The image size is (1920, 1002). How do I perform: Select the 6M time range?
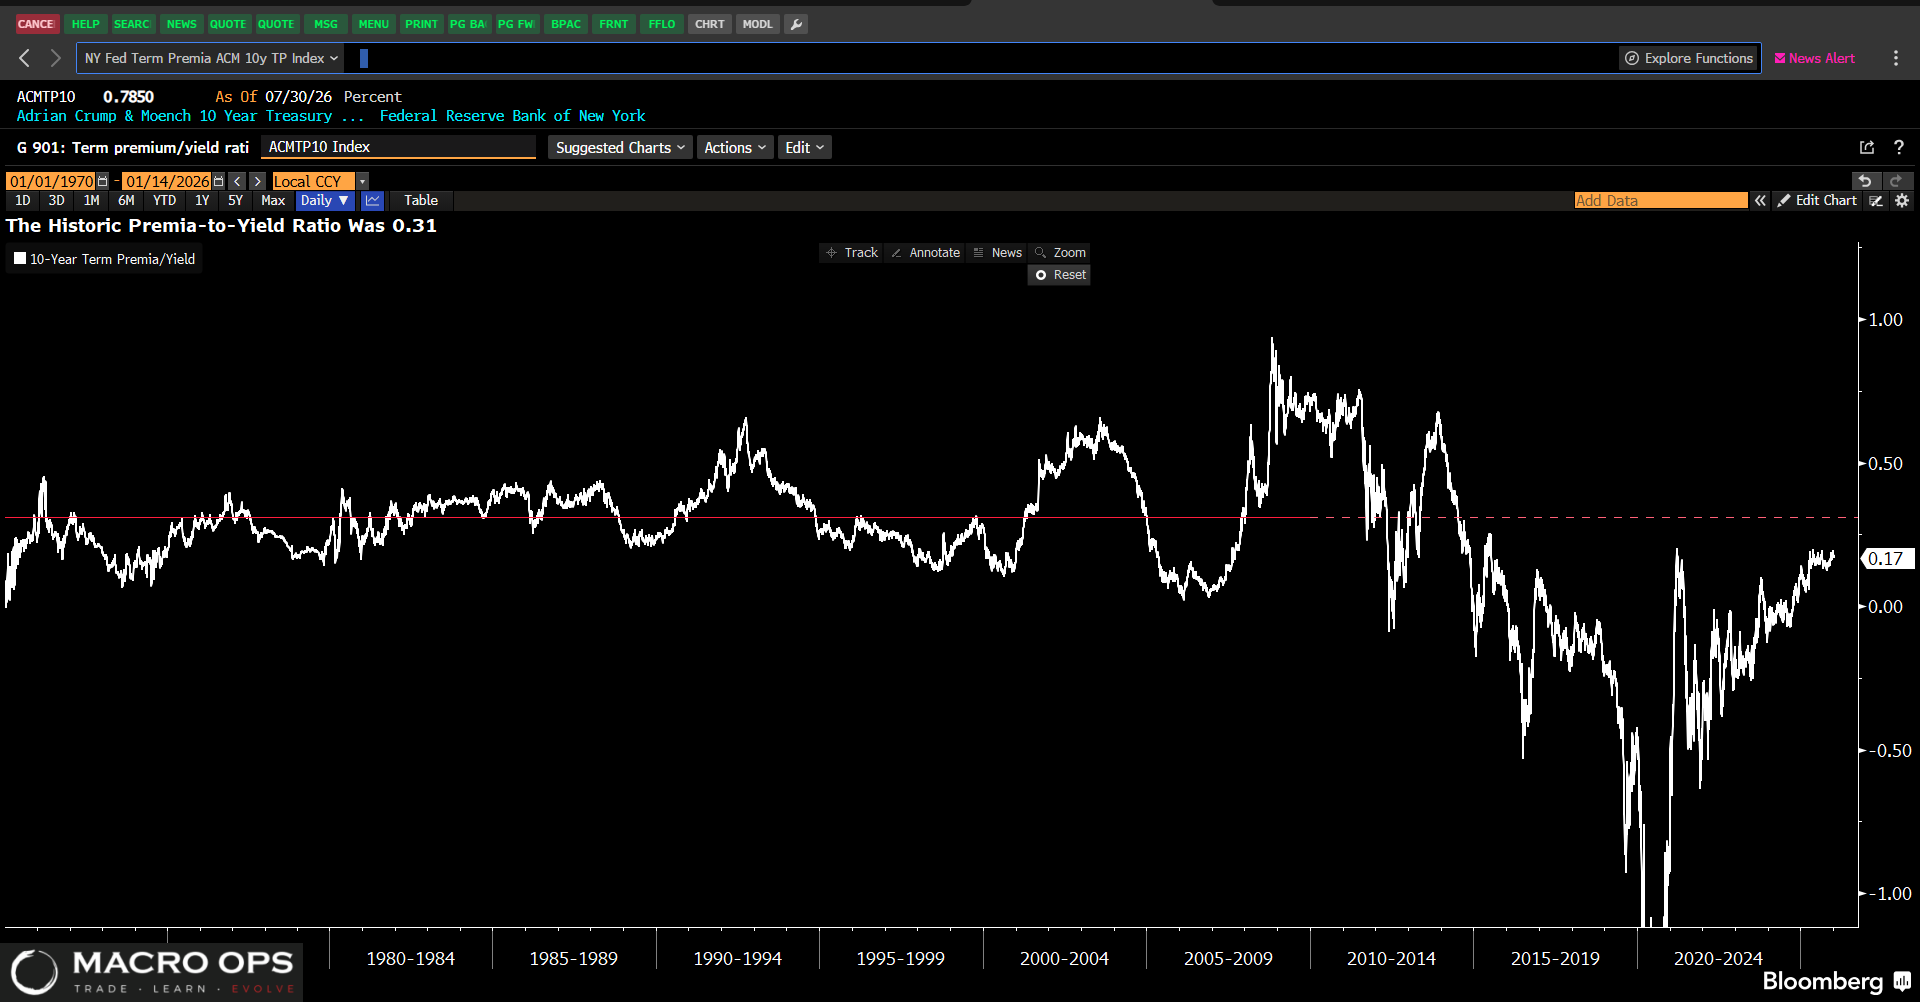(126, 201)
